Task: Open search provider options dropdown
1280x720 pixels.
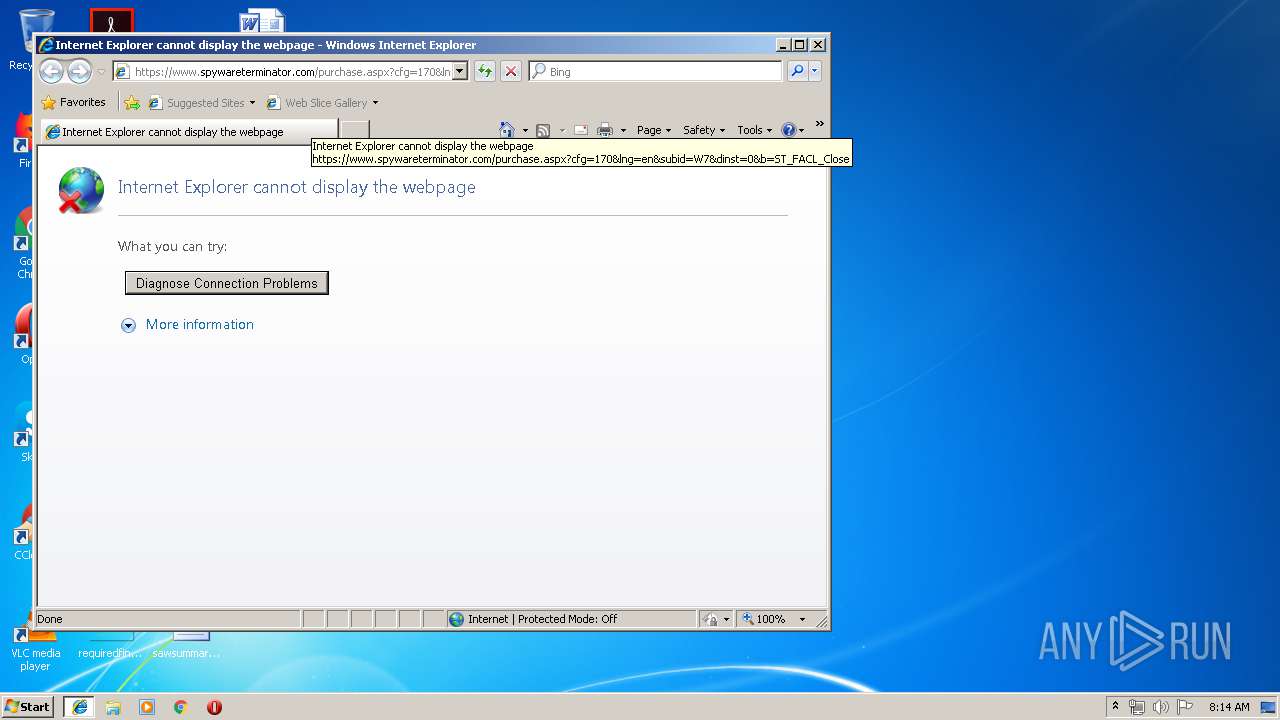Action: coord(815,71)
